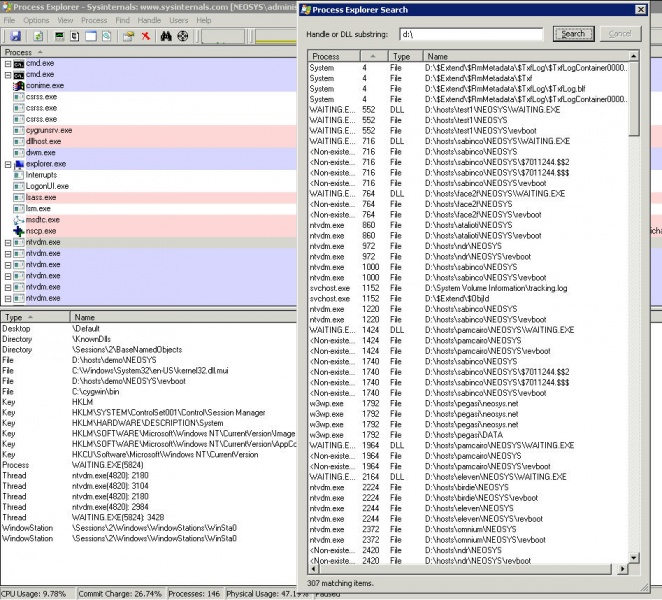Click the CPU usage mini graph in toolbar
The width and height of the screenshot is (662, 600).
click(x=223, y=36)
